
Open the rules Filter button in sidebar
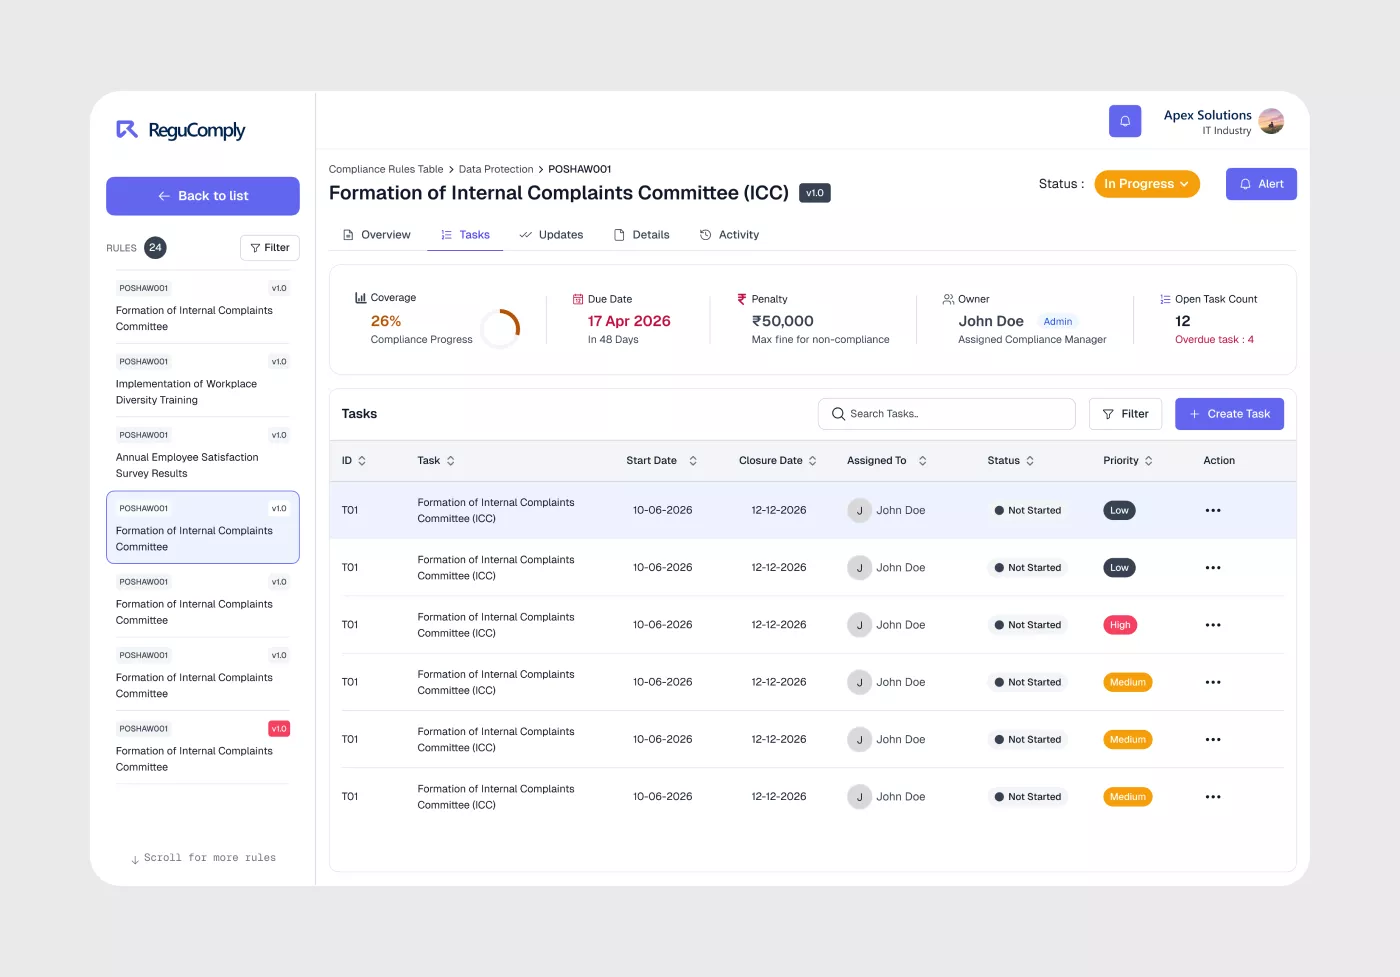(x=270, y=248)
